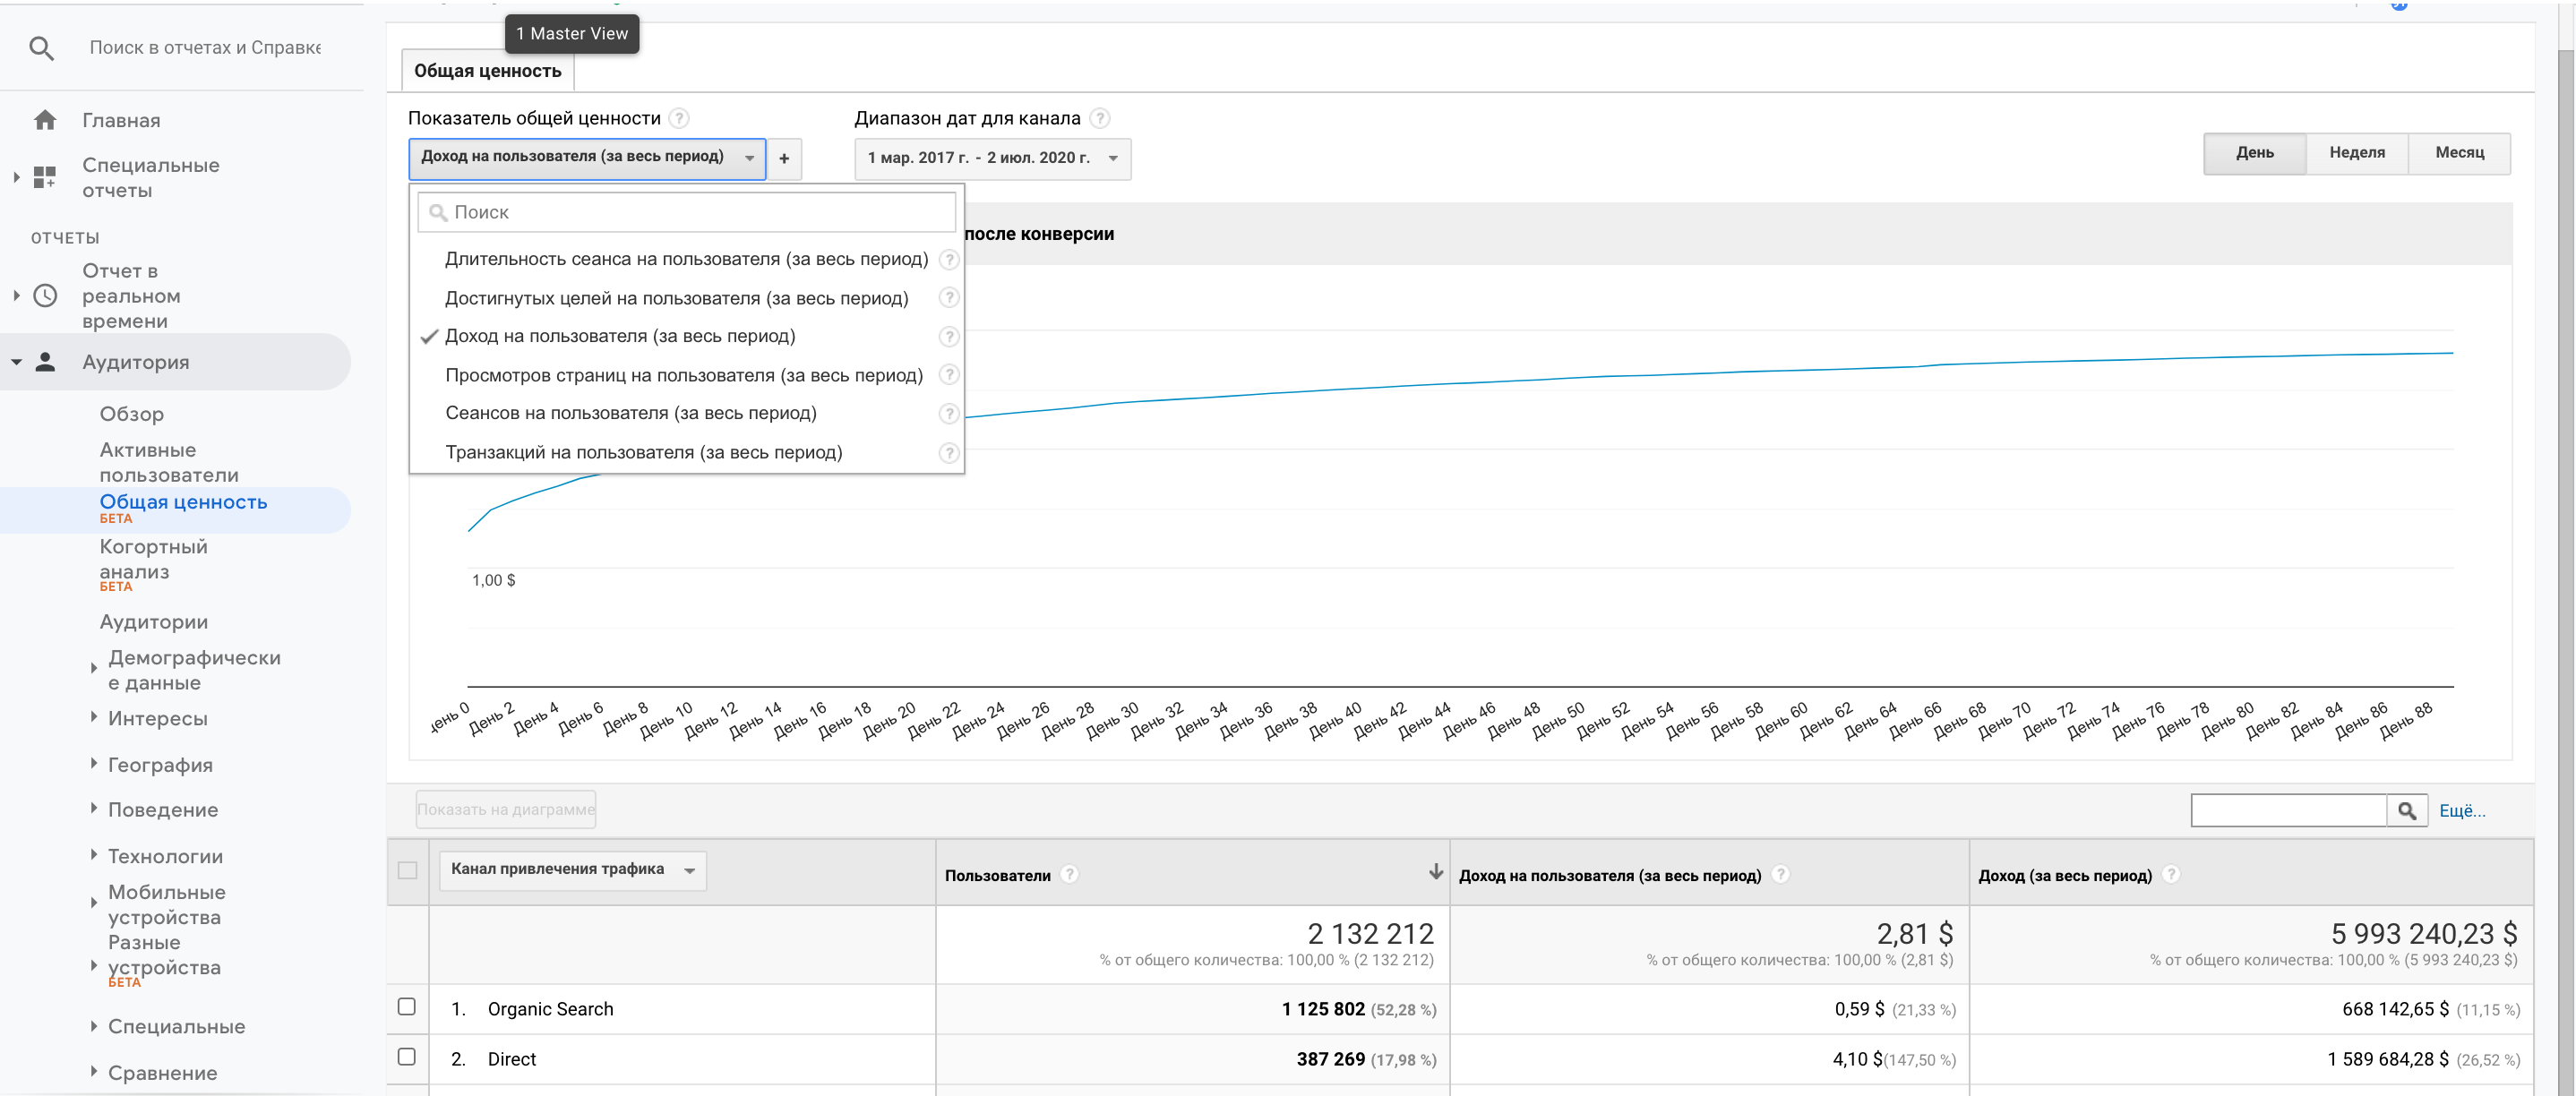This screenshot has width=2576, height=1096.
Task: Toggle the select-all checkbox in table header
Action: coord(407,870)
